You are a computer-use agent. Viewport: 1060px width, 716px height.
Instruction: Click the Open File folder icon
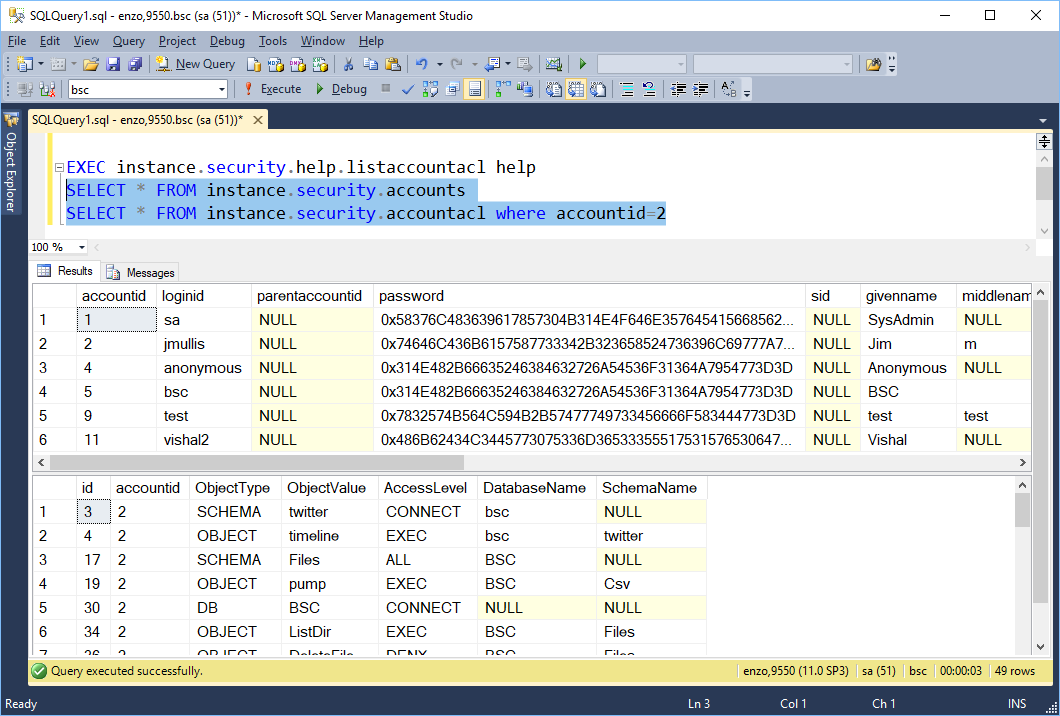tap(91, 64)
